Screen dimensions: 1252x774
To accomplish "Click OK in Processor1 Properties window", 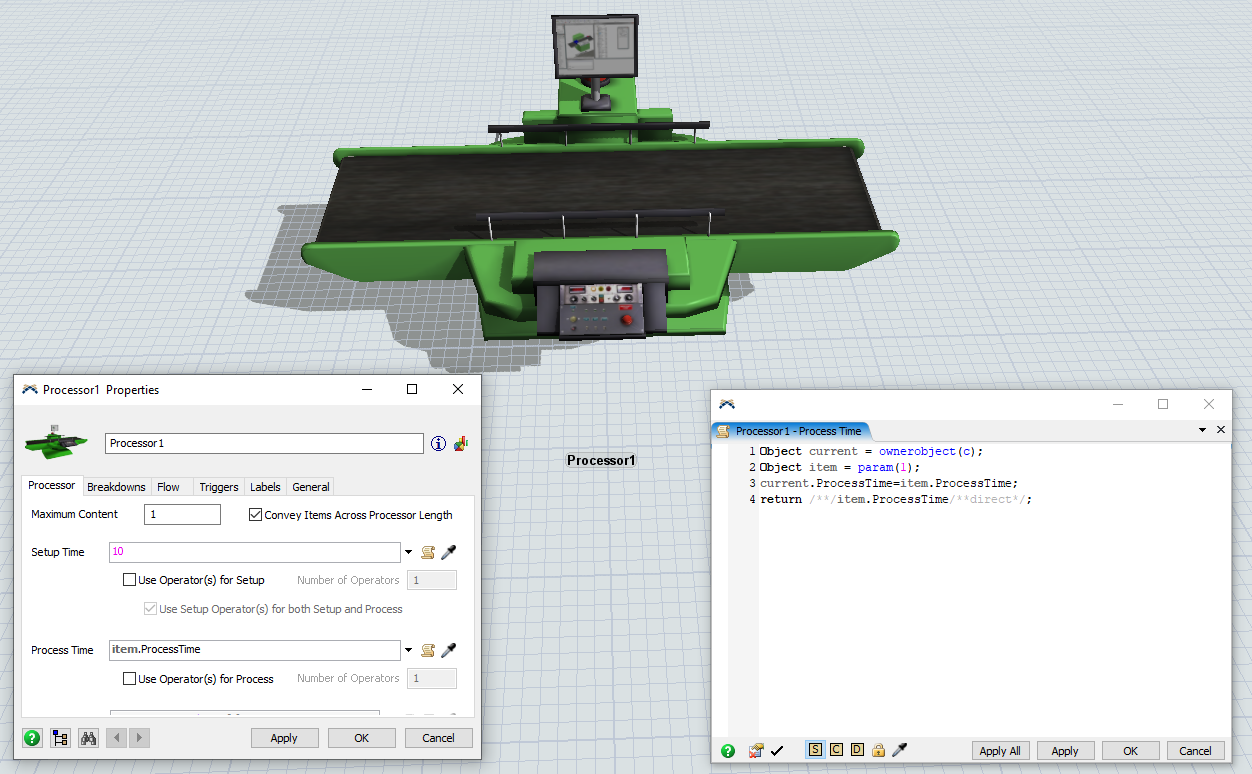I will coord(362,738).
